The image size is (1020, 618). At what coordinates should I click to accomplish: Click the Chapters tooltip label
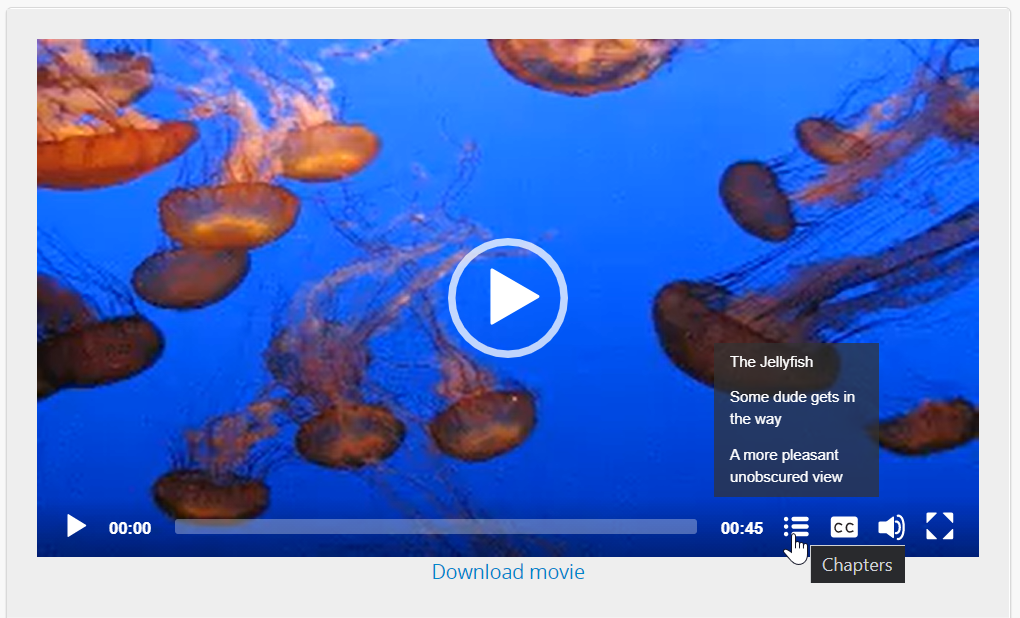pyautogui.click(x=857, y=565)
